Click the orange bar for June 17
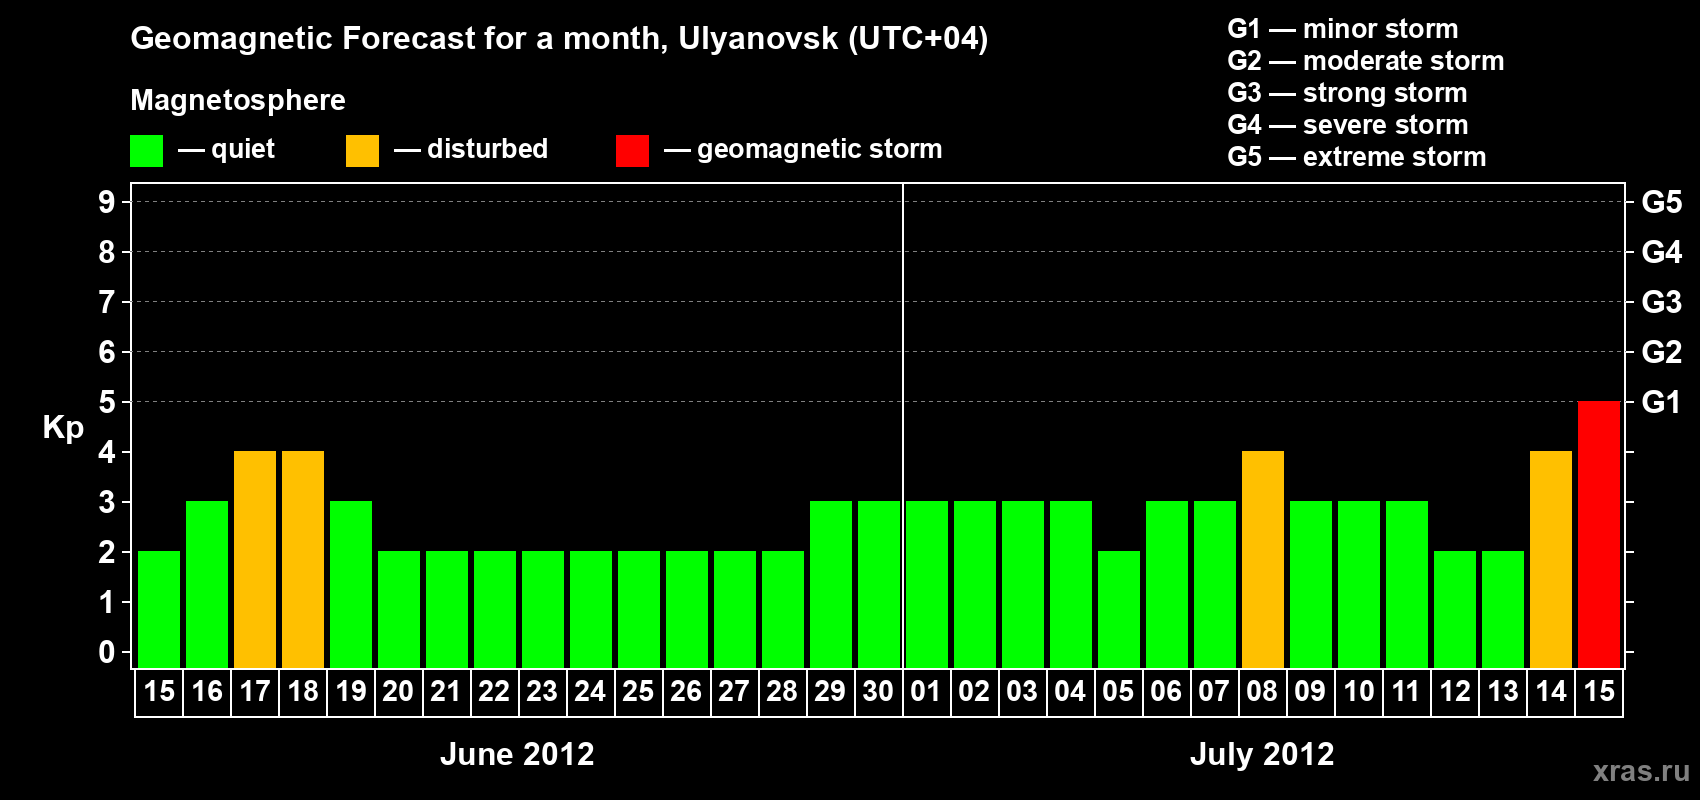This screenshot has width=1700, height=800. pyautogui.click(x=255, y=559)
